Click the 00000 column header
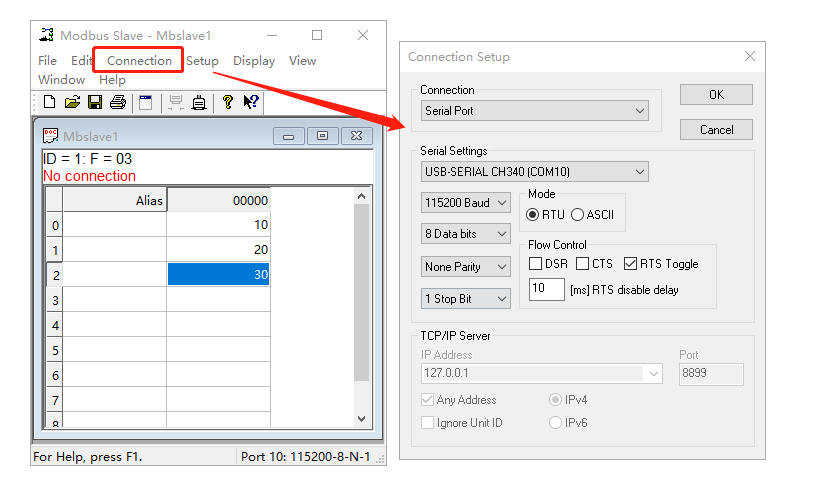Image resolution: width=826 pixels, height=498 pixels. [x=219, y=200]
